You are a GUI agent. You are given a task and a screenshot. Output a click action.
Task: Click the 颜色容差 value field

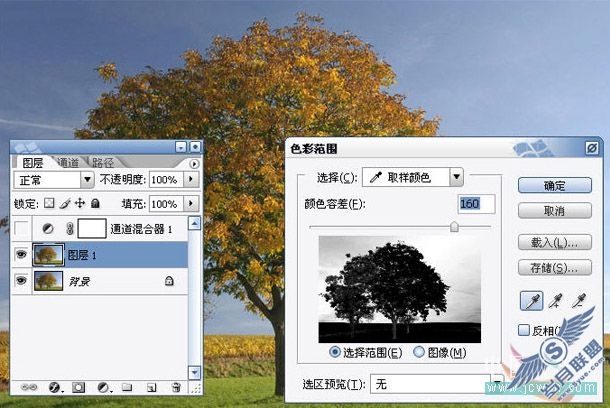(x=477, y=203)
